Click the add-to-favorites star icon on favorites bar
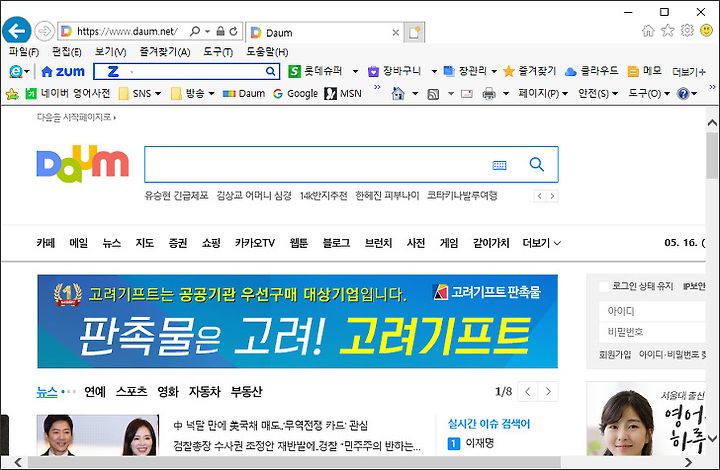Screen dimensions: 720x470 click(x=12, y=94)
